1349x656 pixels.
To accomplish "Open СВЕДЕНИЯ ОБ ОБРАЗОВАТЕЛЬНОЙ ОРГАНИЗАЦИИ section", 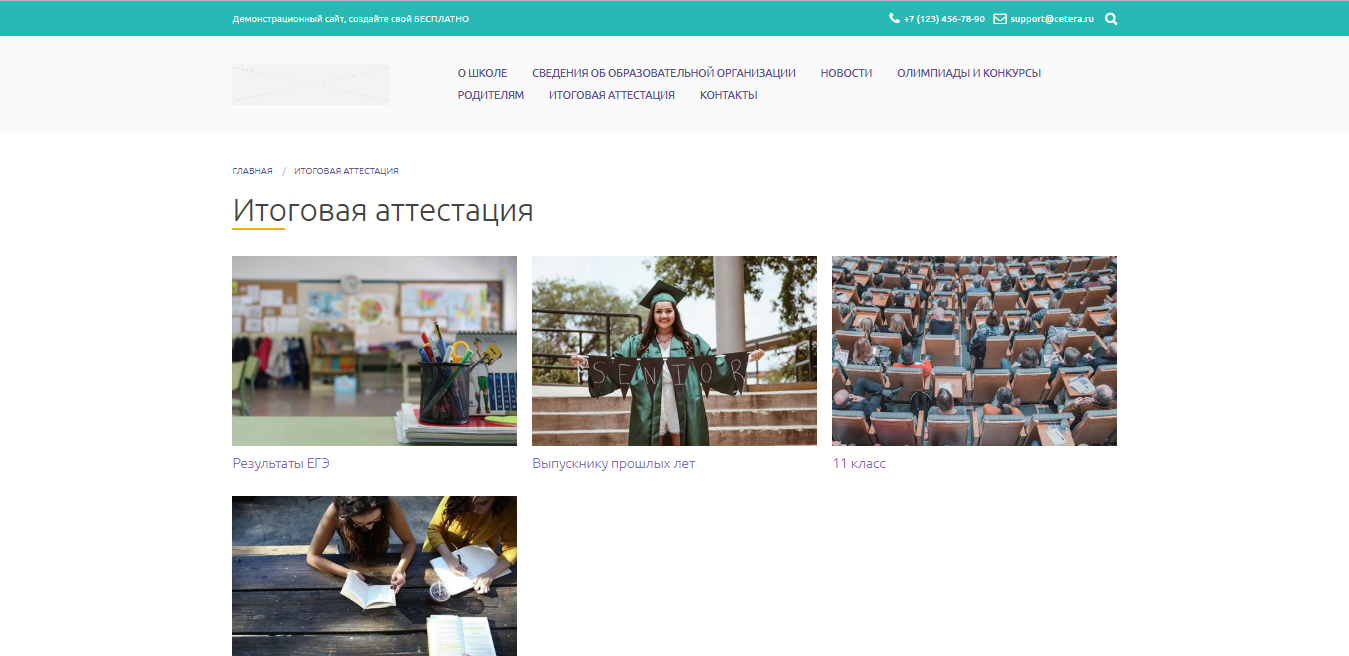I will coord(664,72).
